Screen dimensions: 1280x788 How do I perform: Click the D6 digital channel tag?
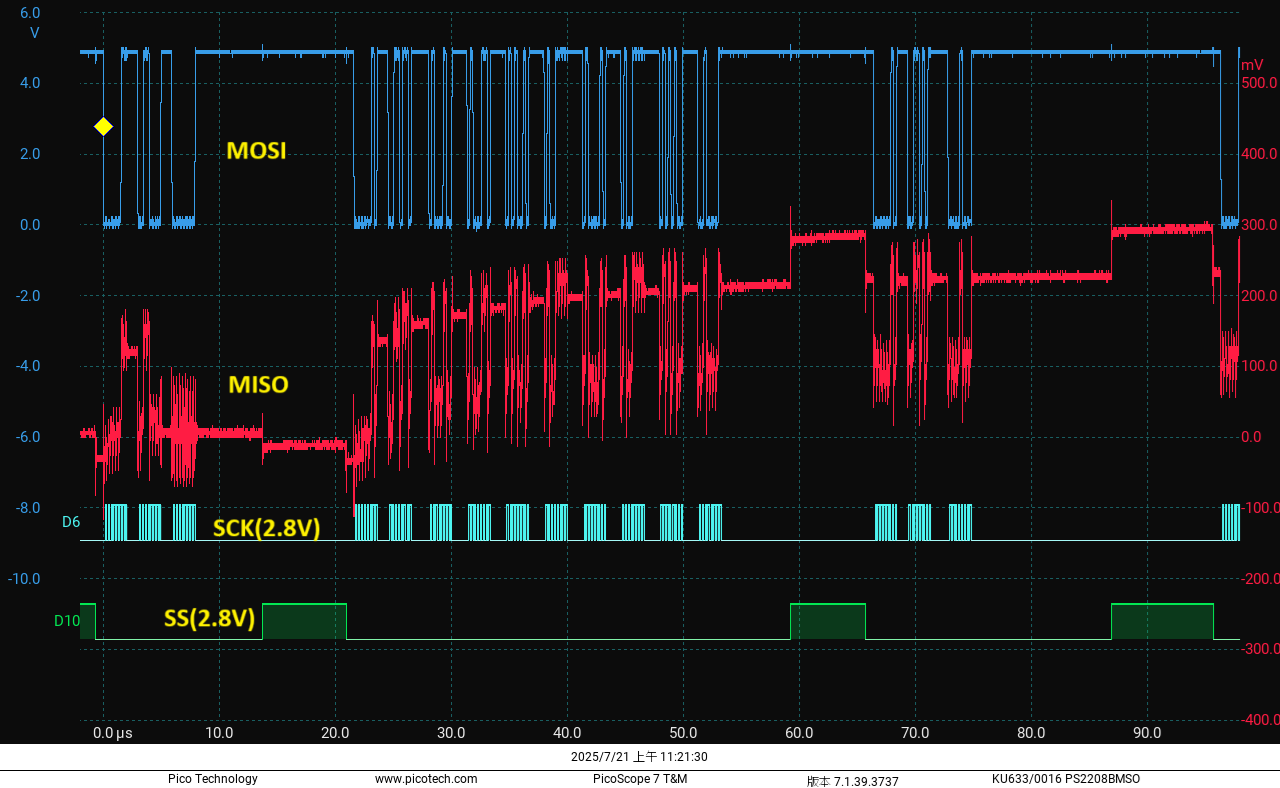click(70, 522)
